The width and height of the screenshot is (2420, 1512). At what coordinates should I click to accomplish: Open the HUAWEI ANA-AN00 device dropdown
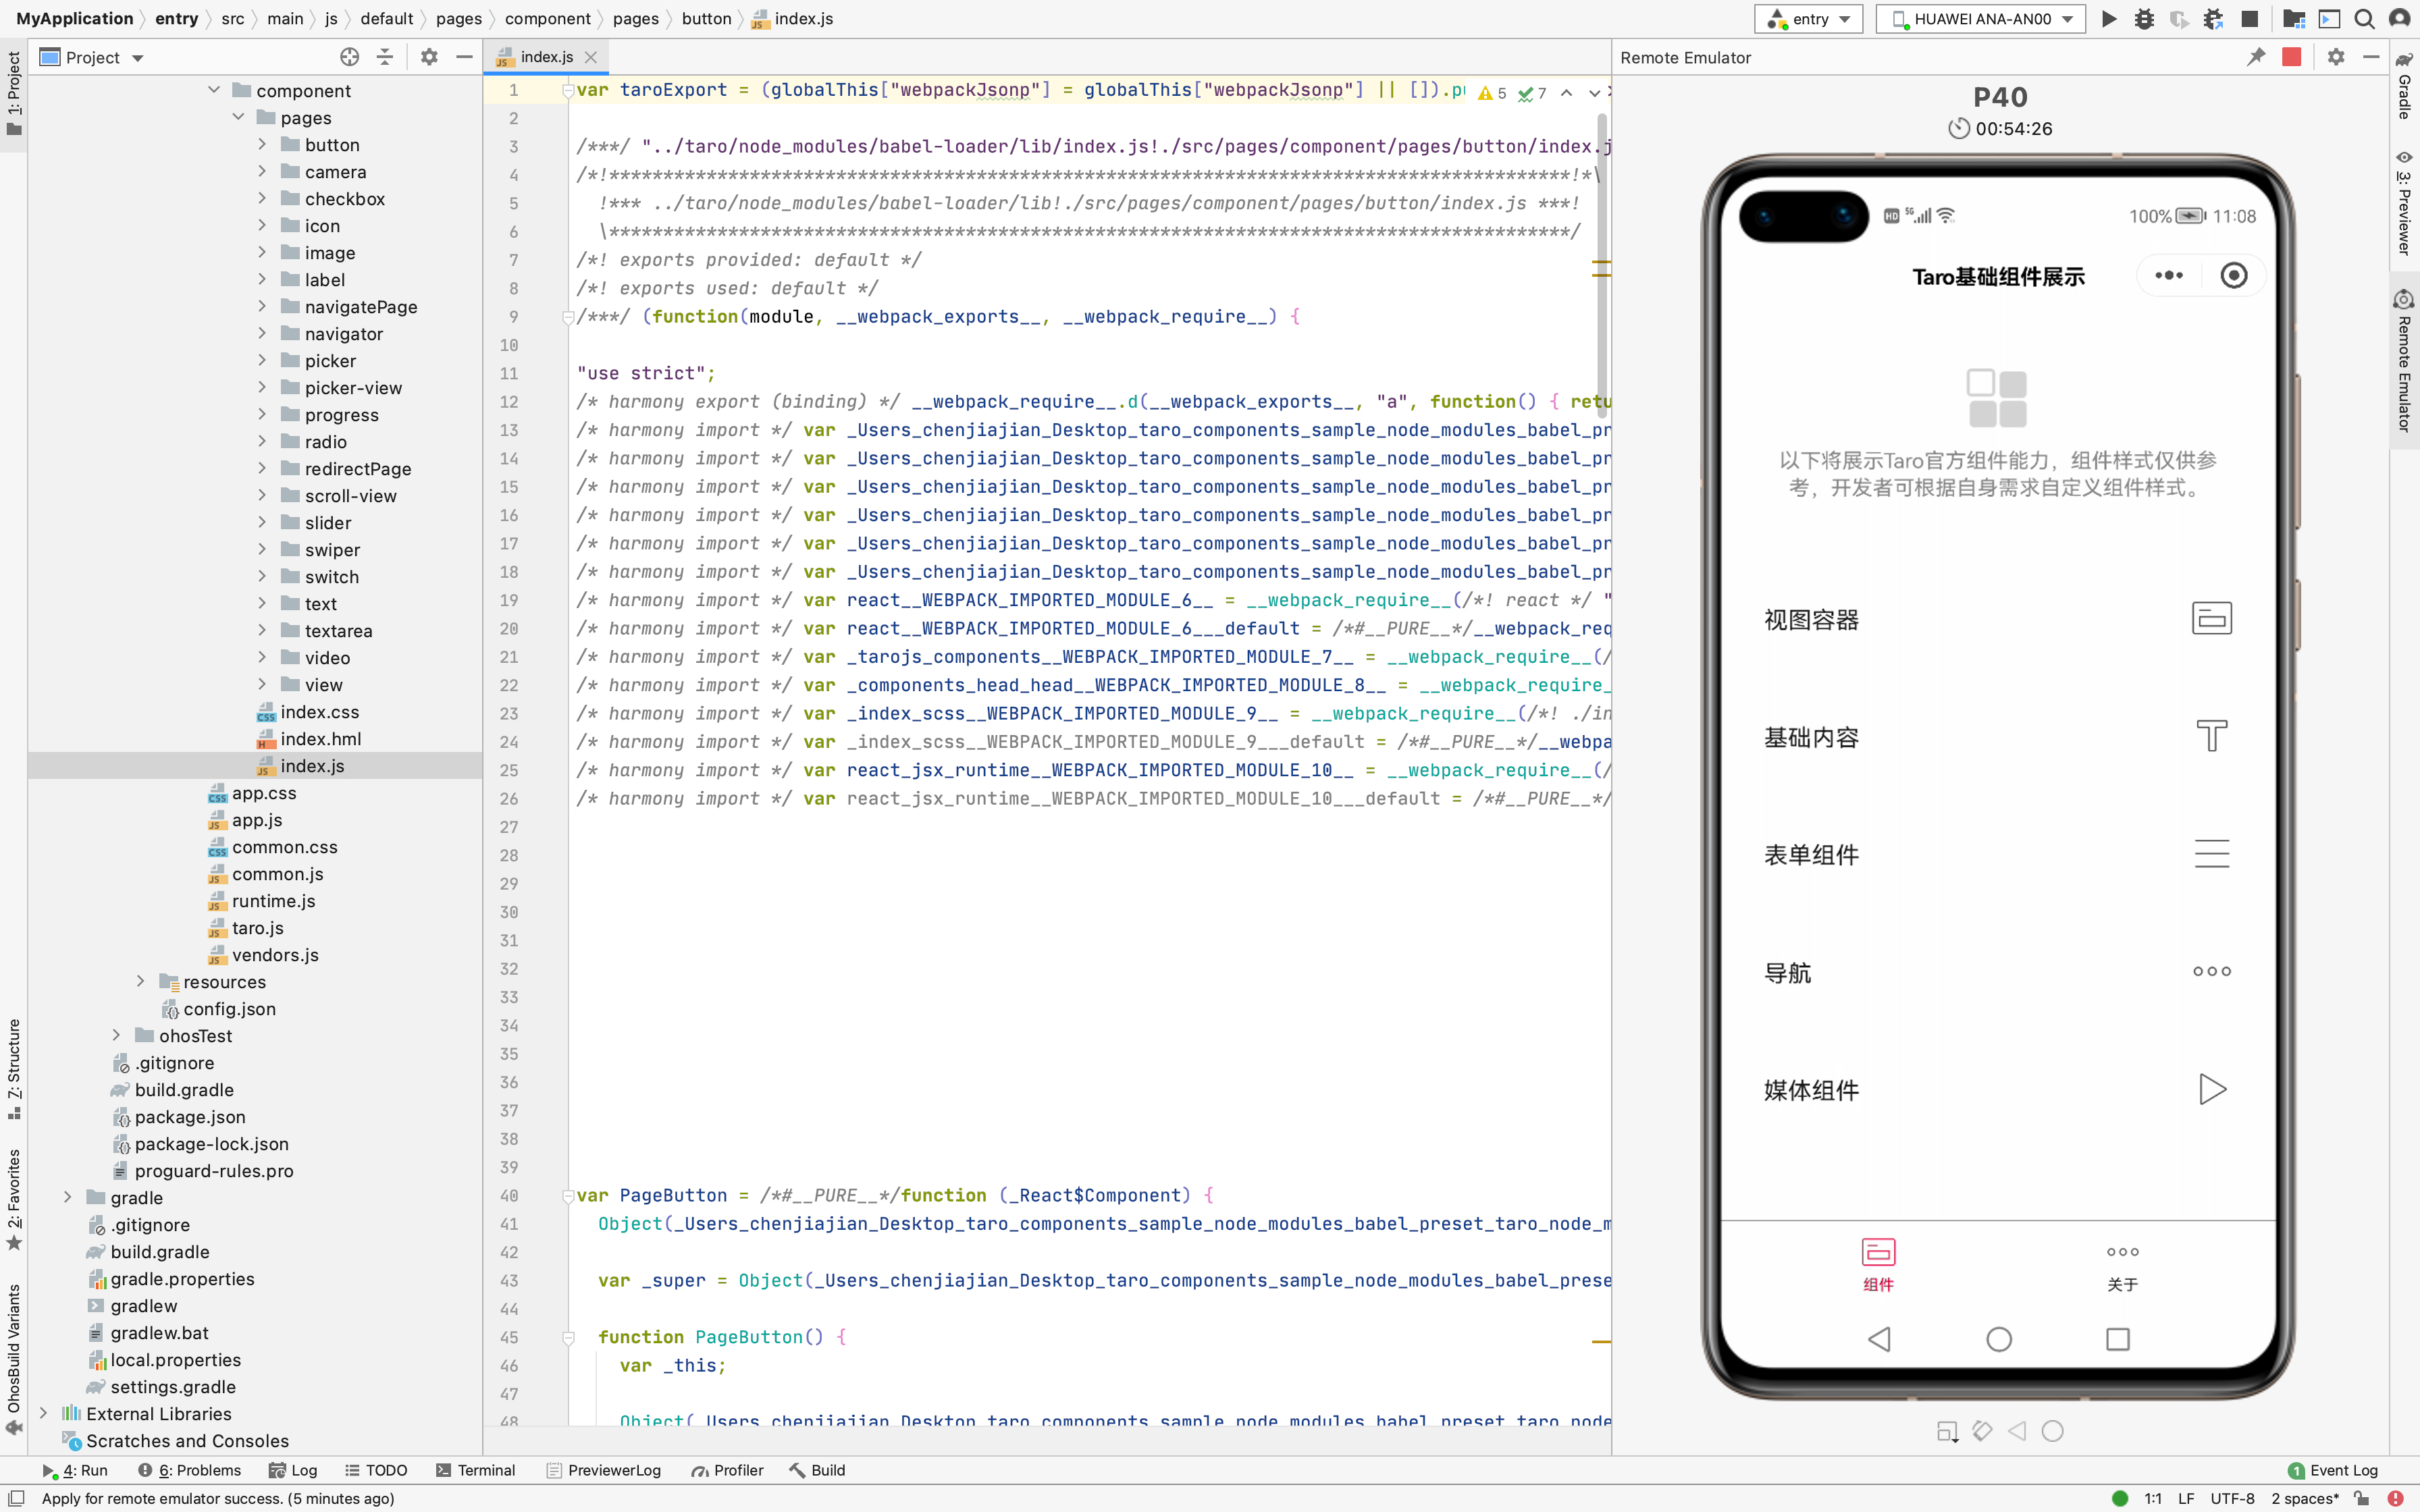(1980, 19)
